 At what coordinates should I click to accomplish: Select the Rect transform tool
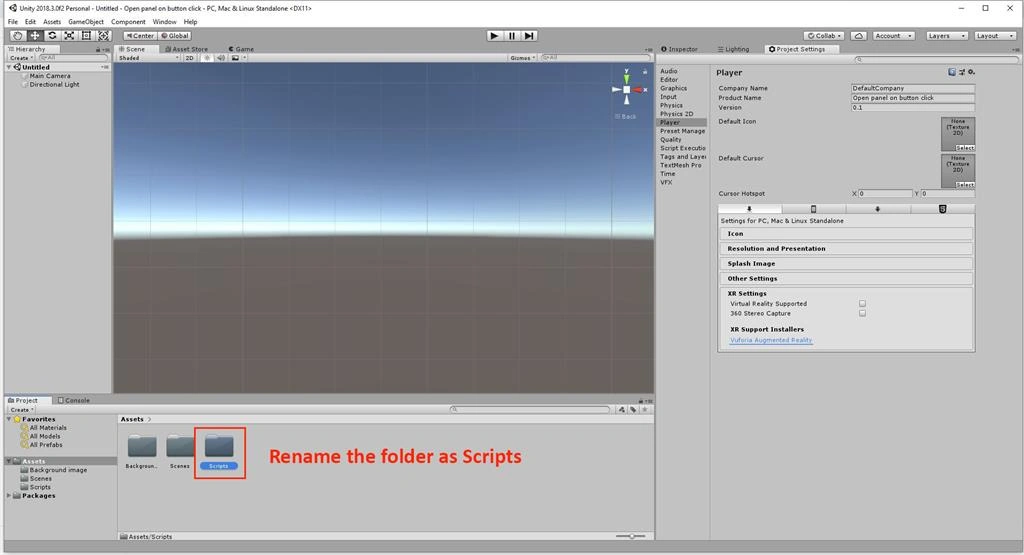(86, 36)
